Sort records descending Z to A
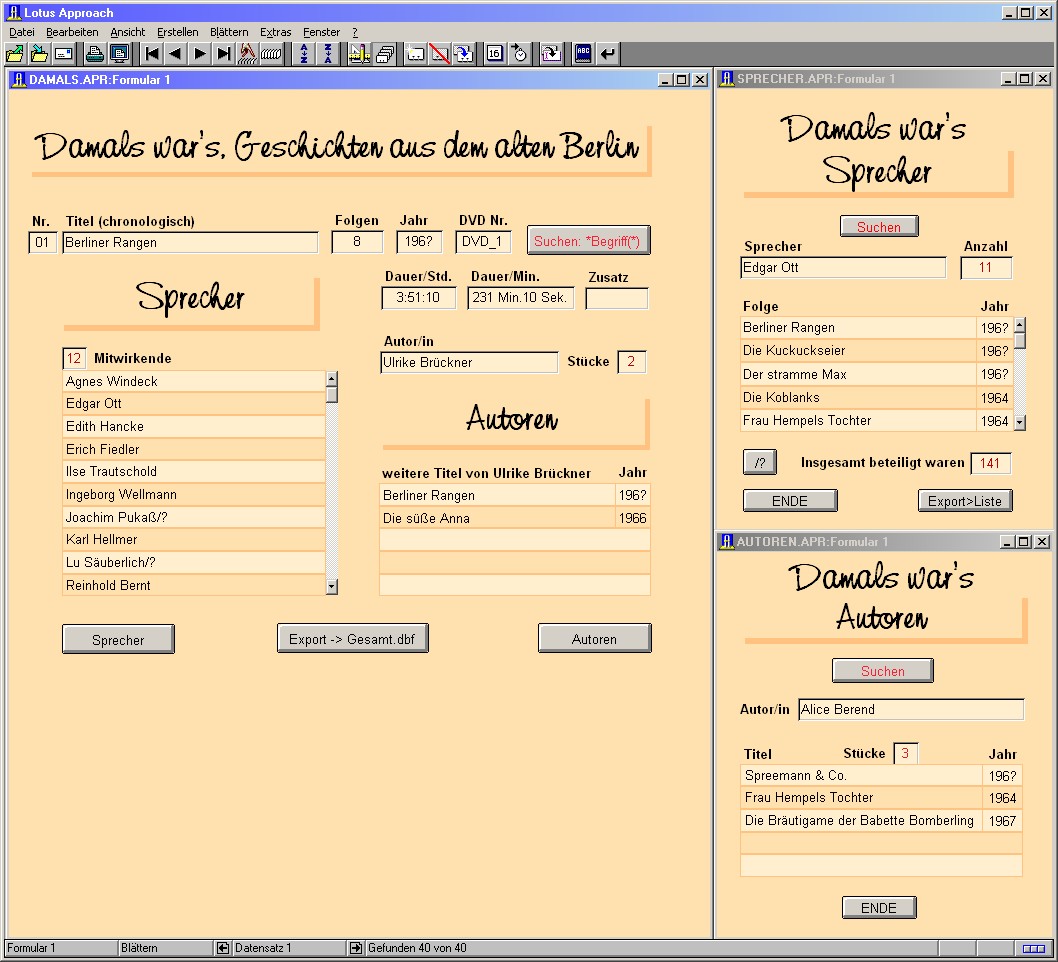 [328, 54]
